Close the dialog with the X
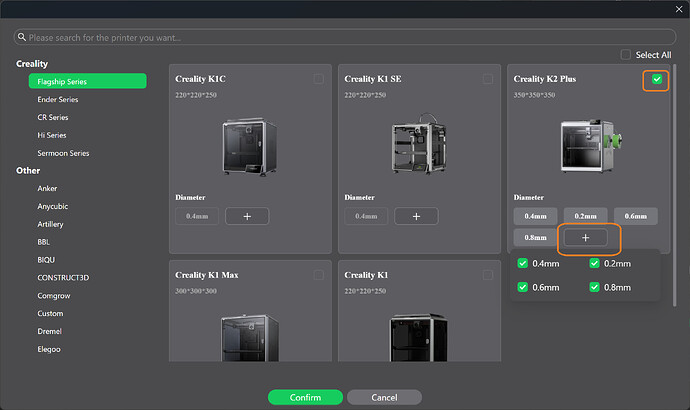 (x=679, y=9)
